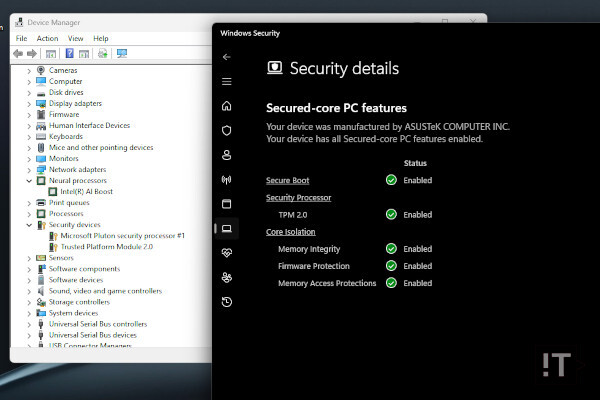Image resolution: width=600 pixels, height=400 pixels.
Task: Open Virus & threat protection shield icon
Action: click(227, 130)
